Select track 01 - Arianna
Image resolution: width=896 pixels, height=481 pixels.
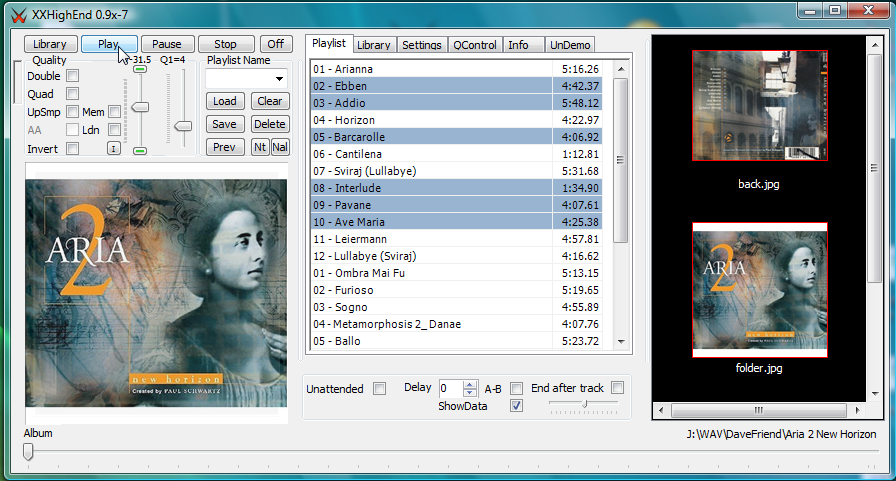pos(456,69)
